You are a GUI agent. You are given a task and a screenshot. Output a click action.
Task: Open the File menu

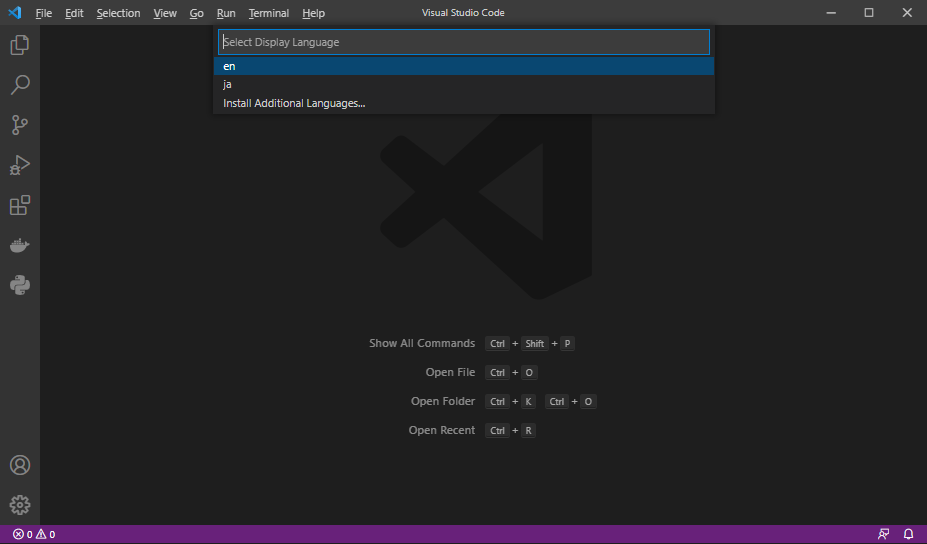point(44,13)
